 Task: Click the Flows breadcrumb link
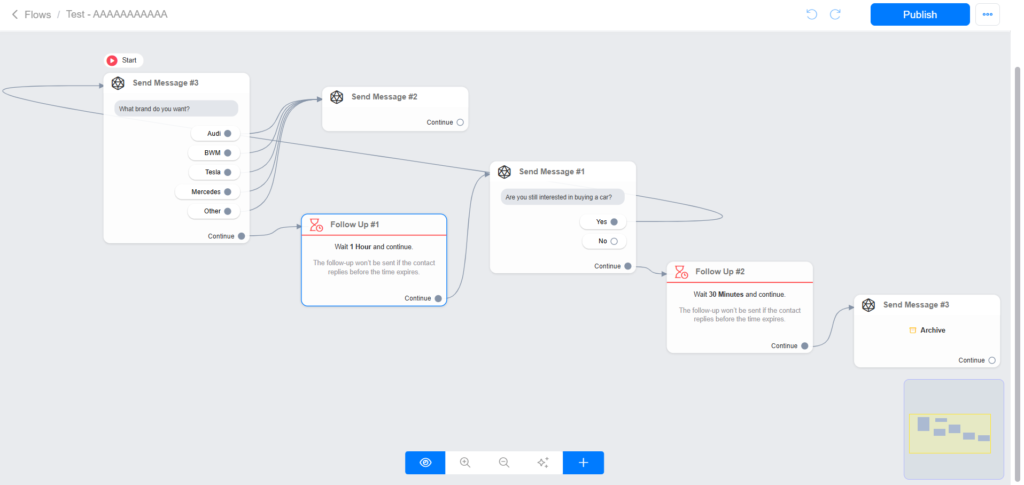(38, 15)
